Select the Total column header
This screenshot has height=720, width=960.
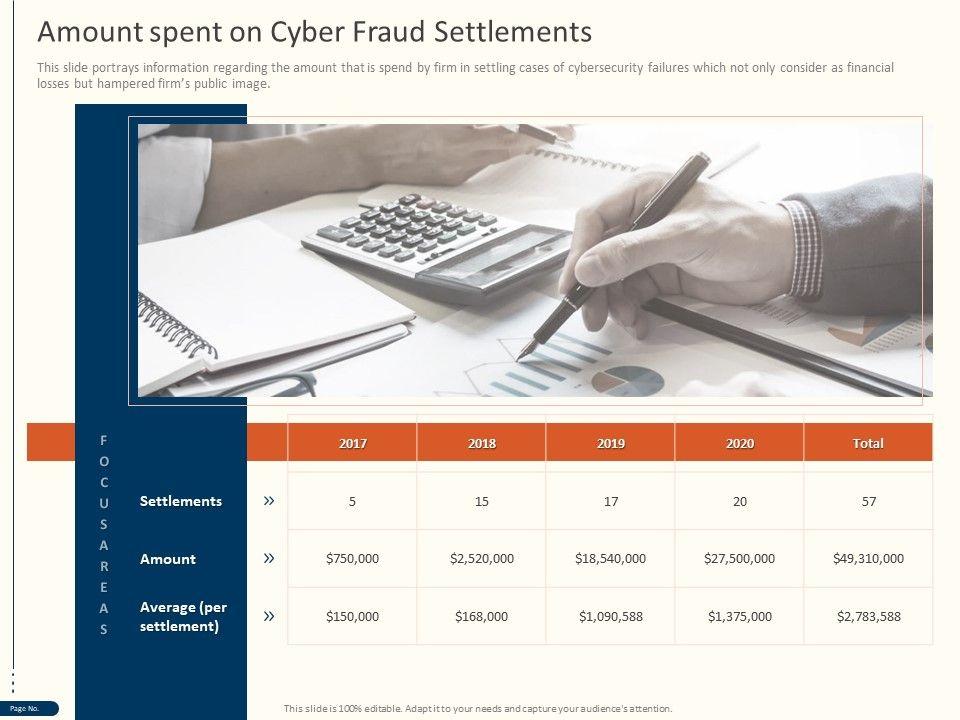click(x=868, y=443)
